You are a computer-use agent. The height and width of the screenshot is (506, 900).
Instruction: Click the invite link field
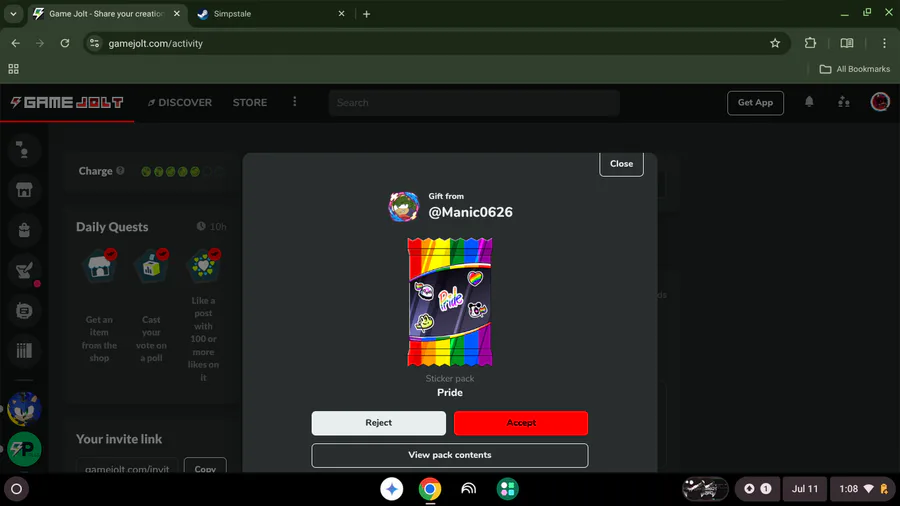pyautogui.click(x=127, y=467)
